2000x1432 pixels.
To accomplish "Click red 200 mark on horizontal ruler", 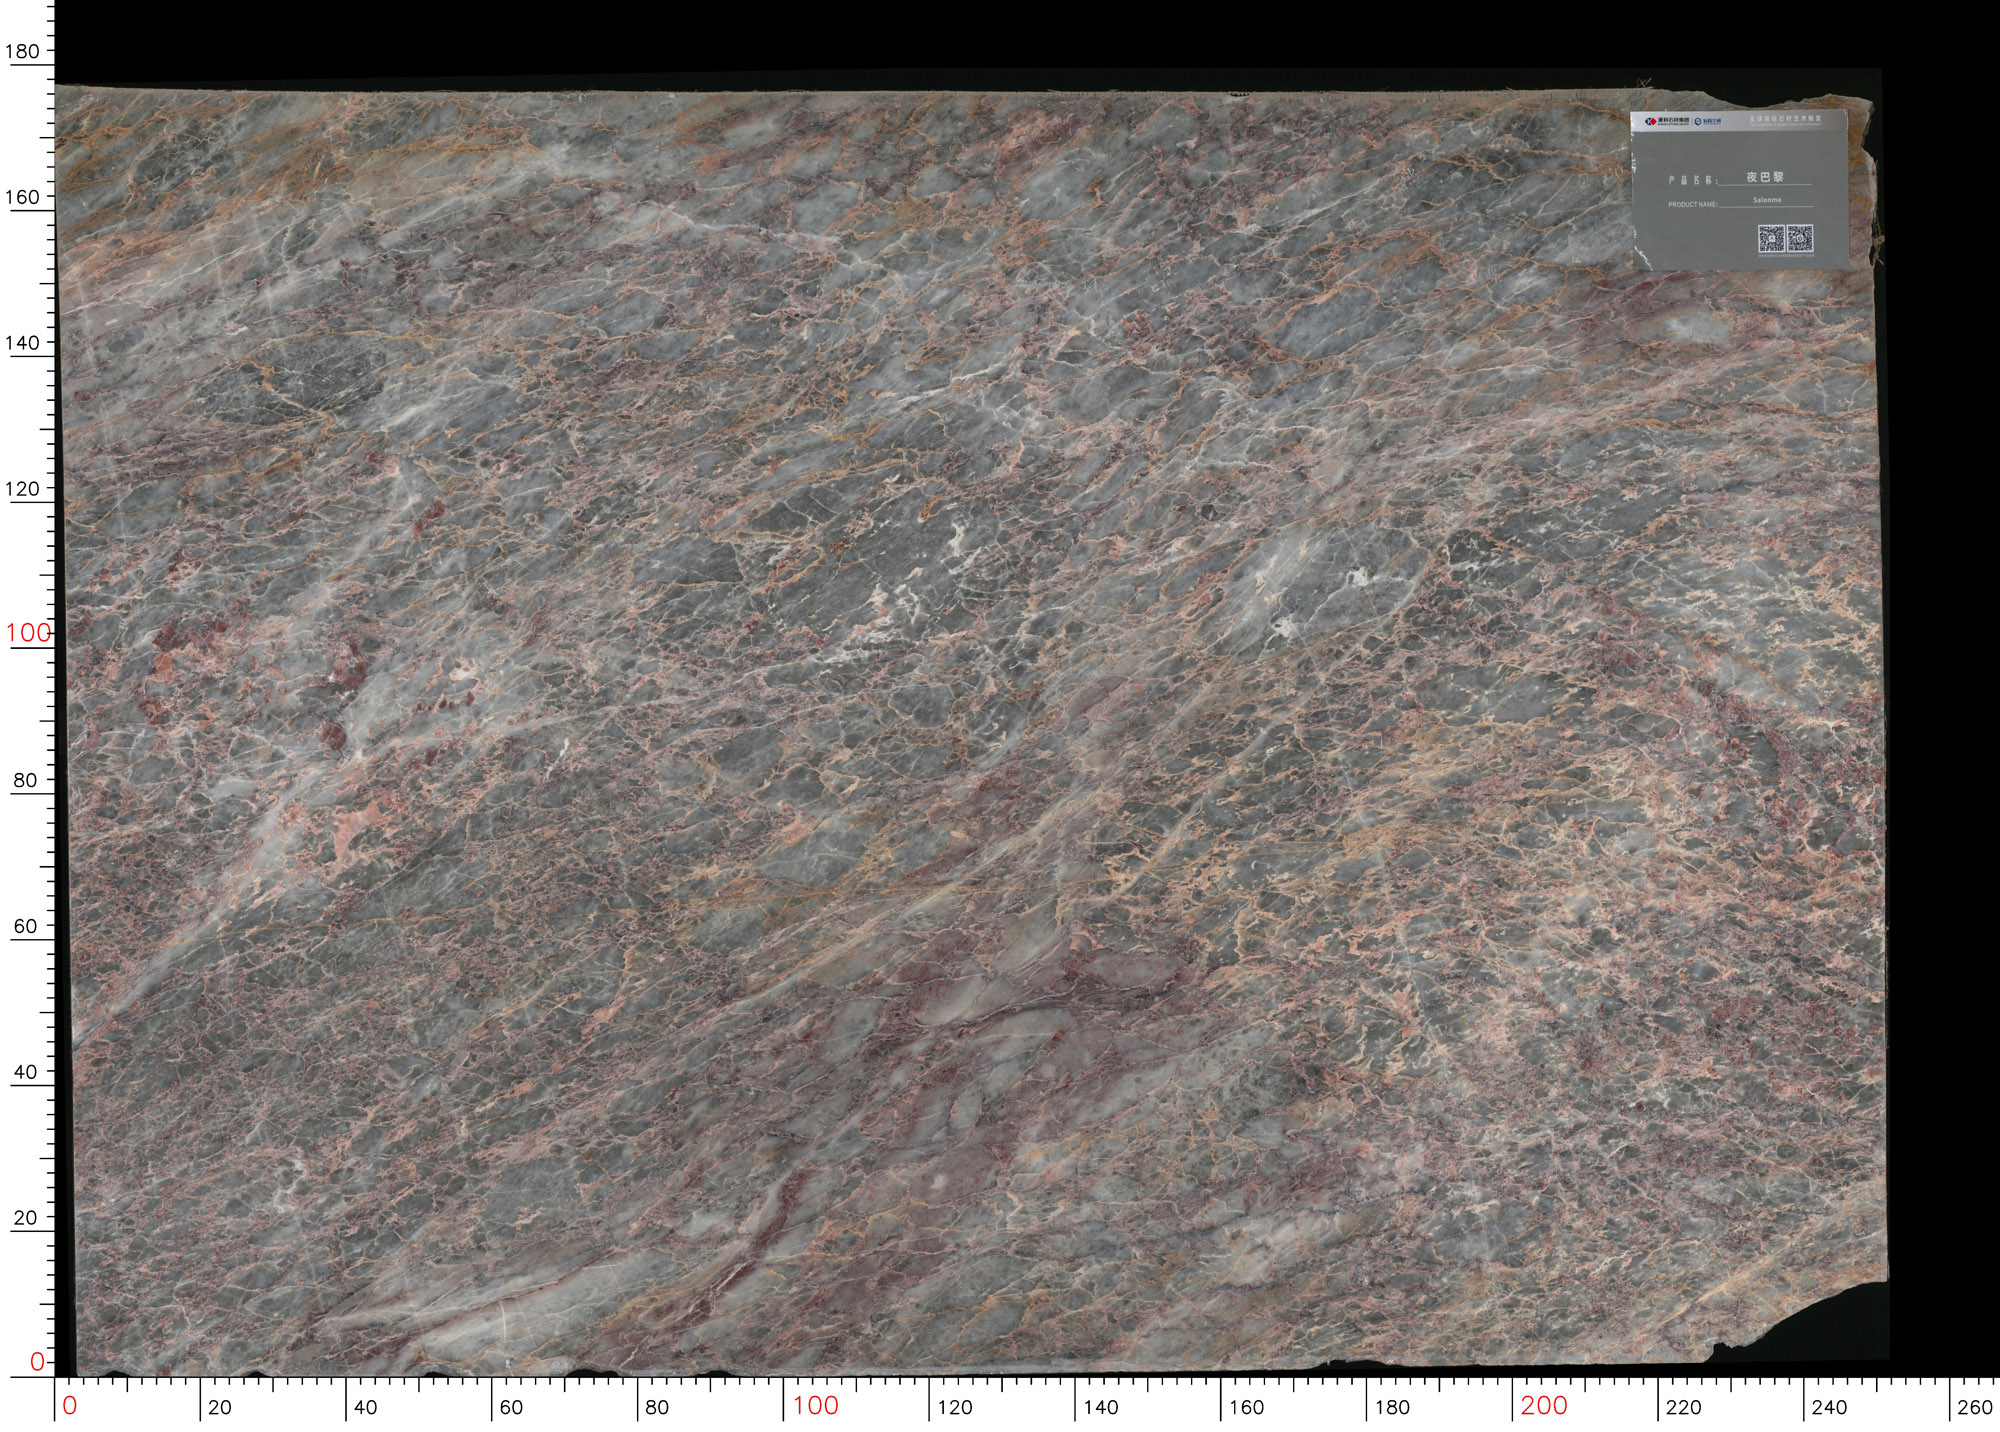I will pyautogui.click(x=1543, y=1406).
